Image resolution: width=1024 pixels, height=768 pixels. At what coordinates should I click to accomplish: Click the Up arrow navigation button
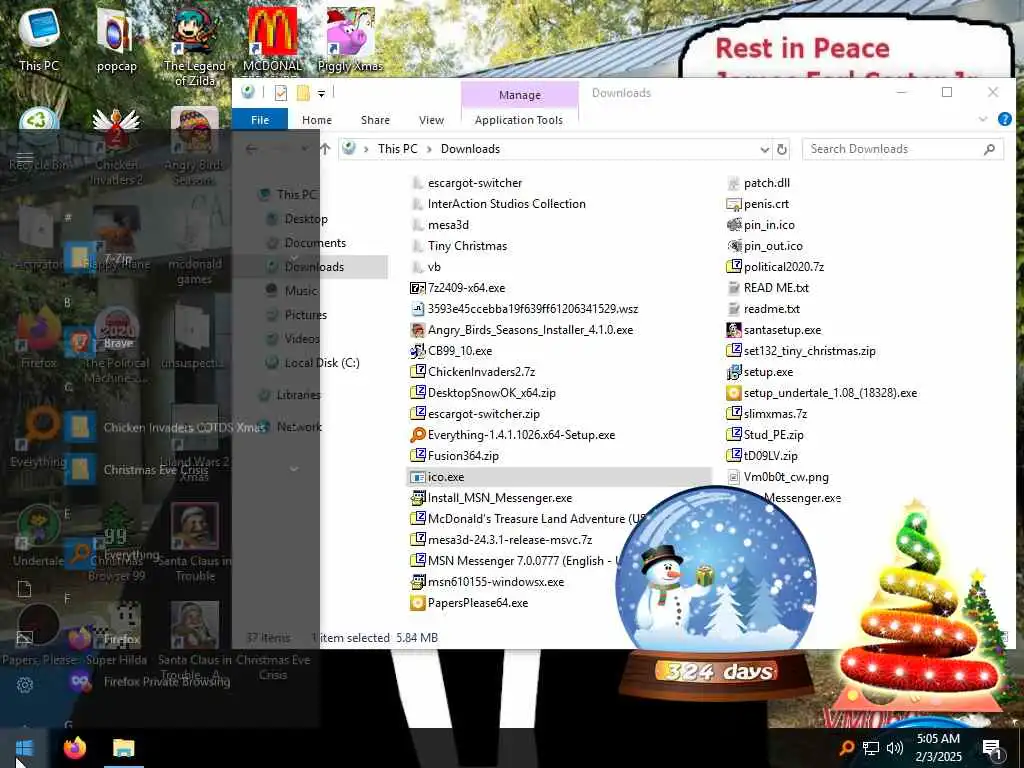click(x=325, y=149)
